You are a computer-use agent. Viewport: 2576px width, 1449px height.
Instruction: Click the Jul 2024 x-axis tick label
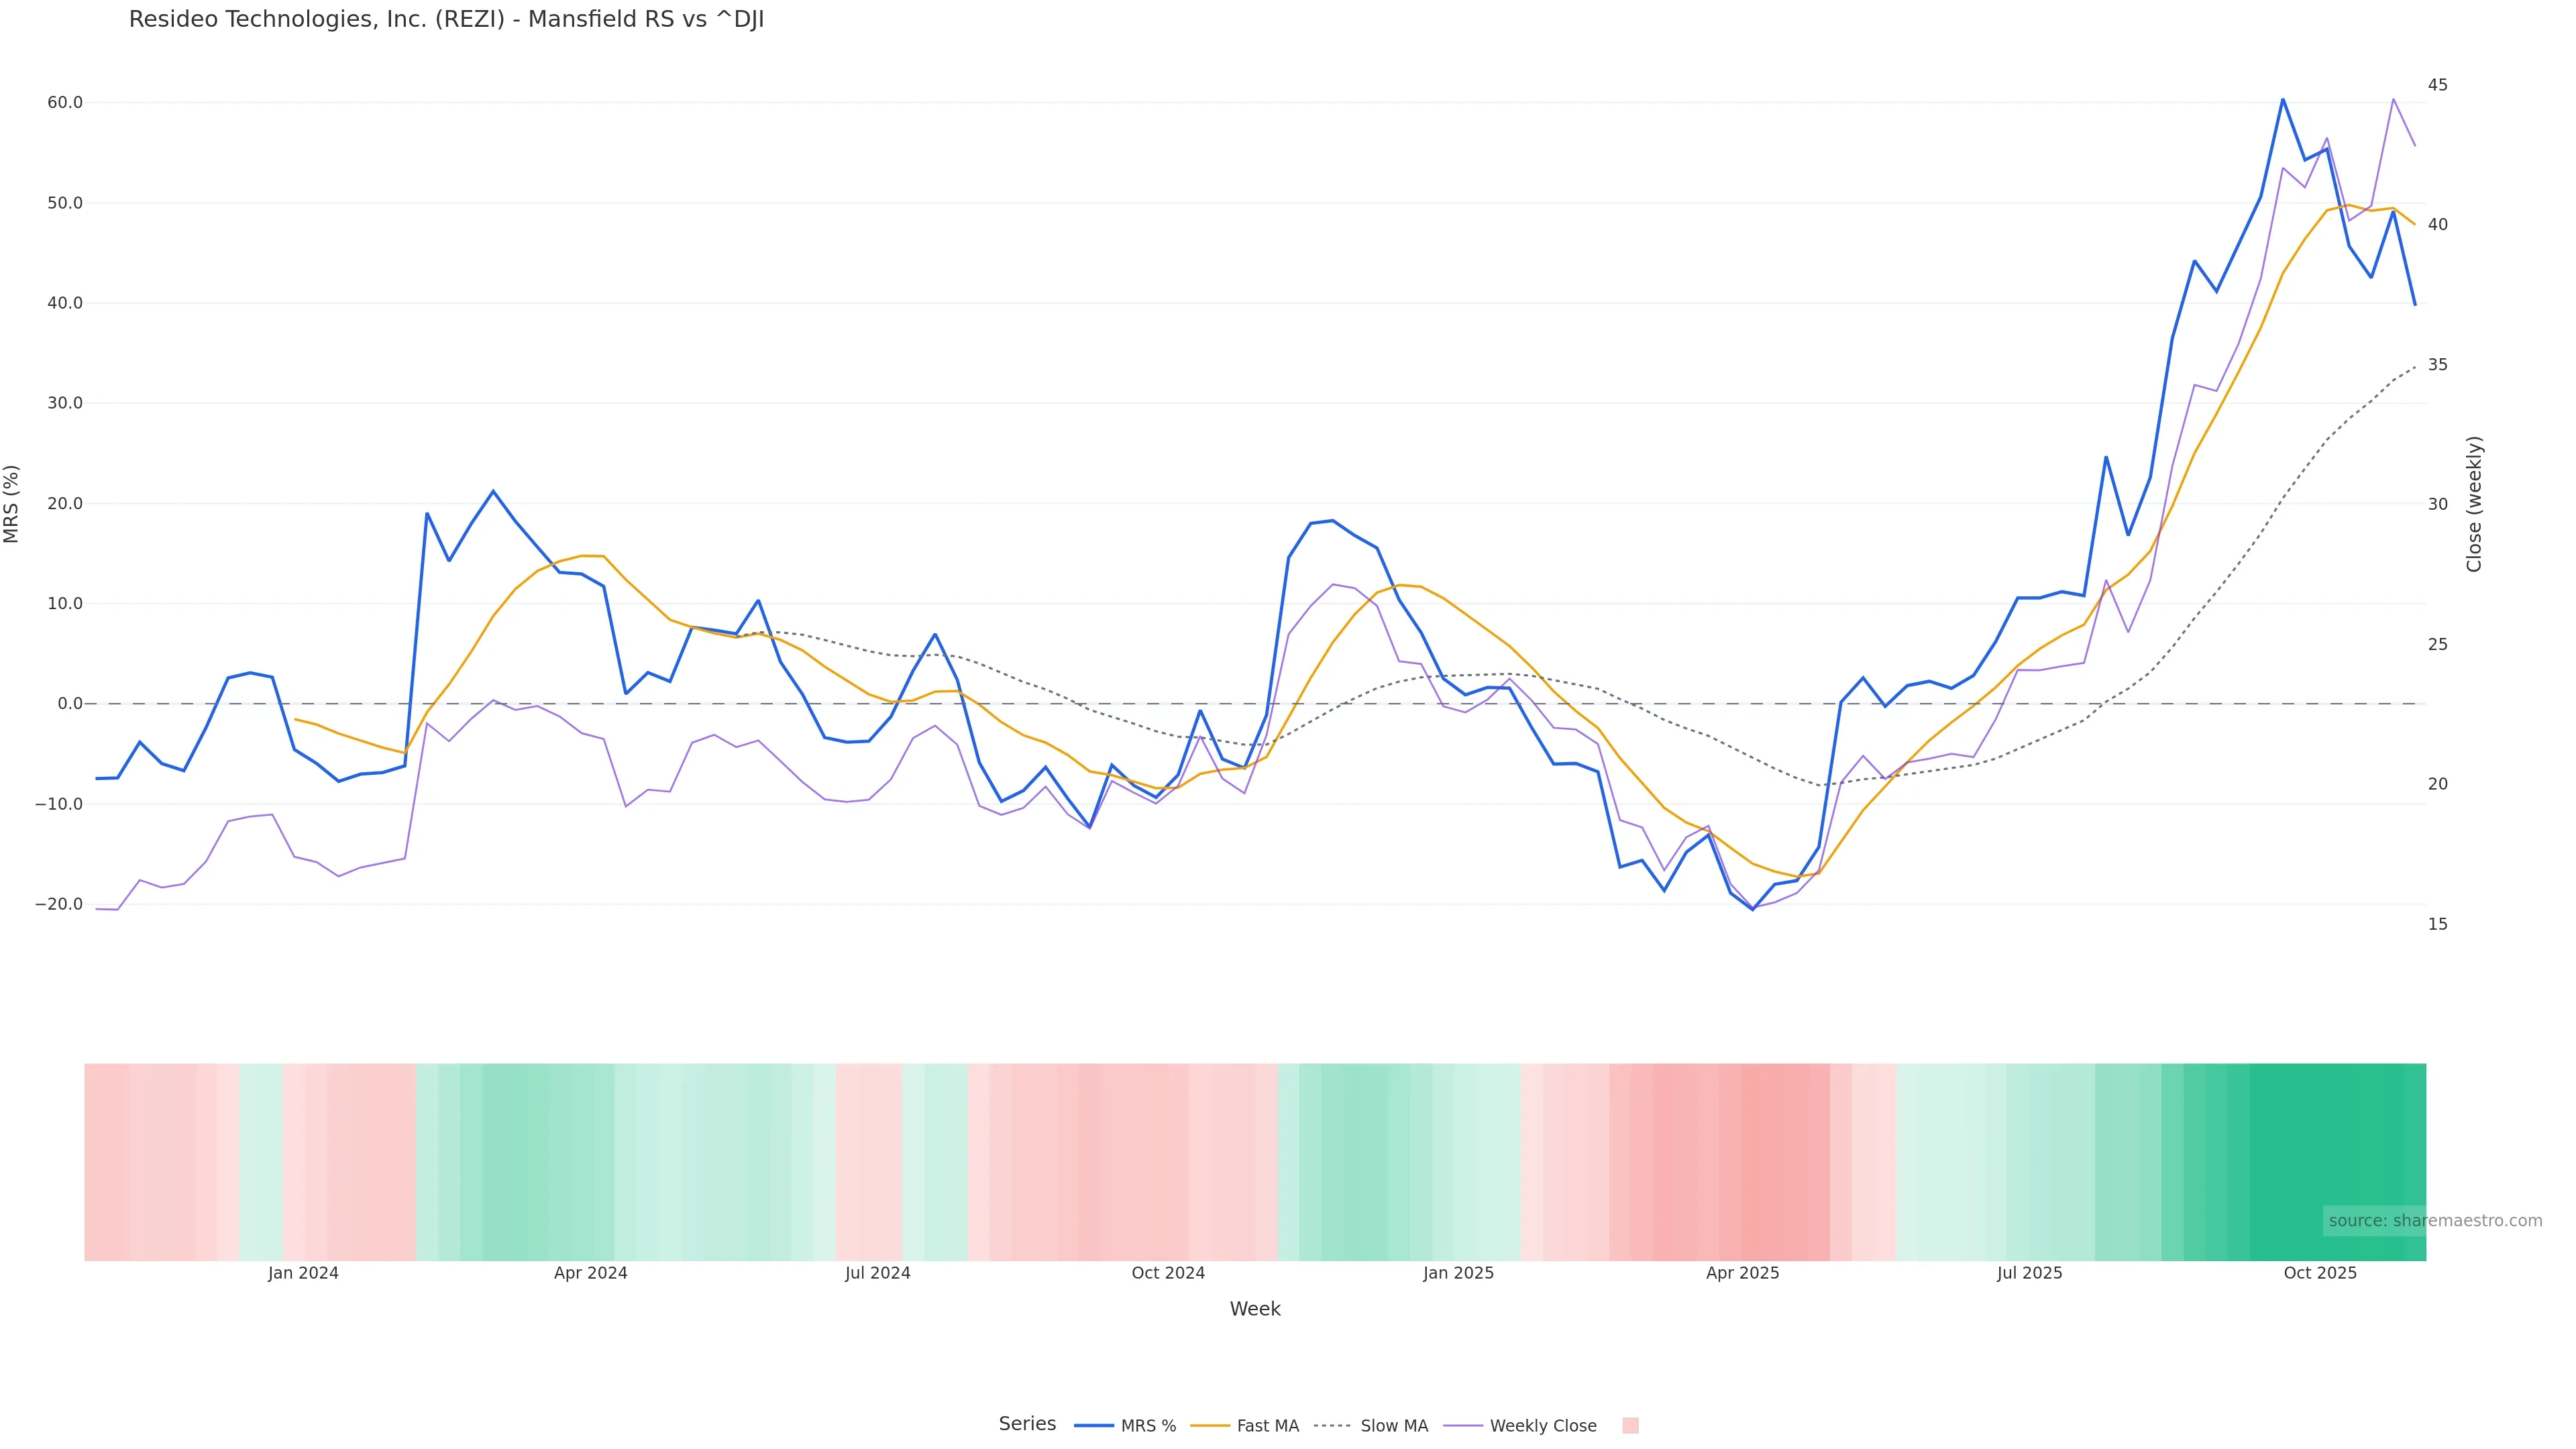[877, 1273]
